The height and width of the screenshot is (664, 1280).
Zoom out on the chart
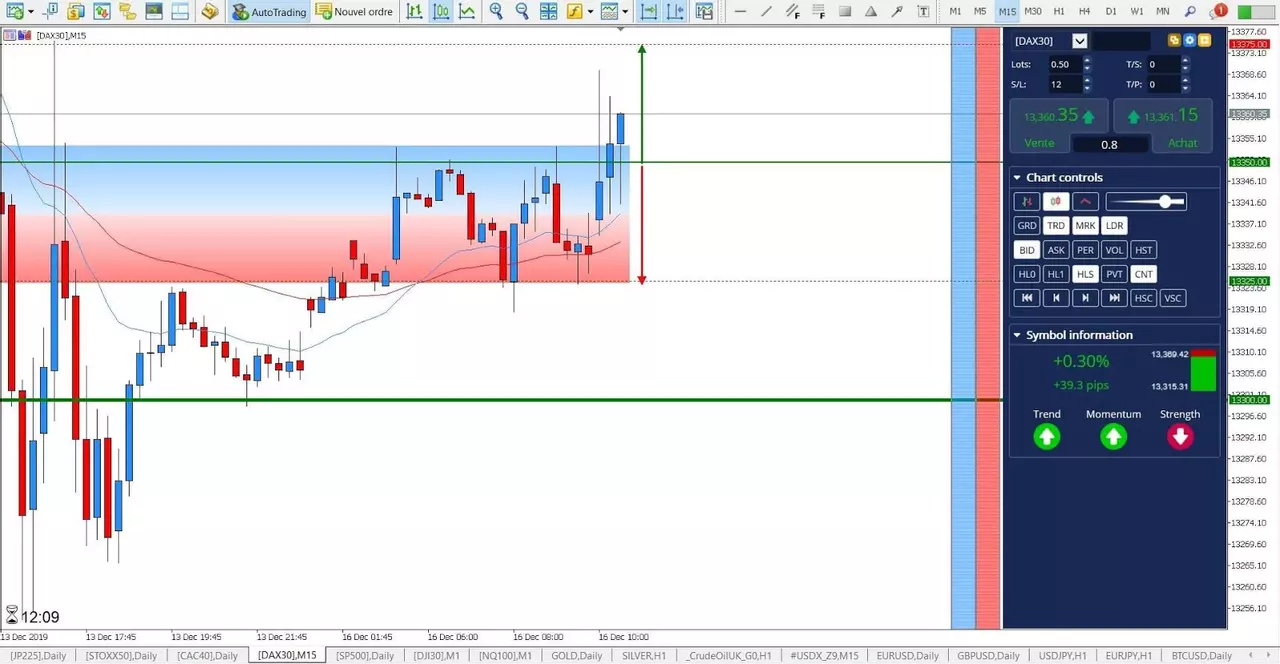[522, 12]
